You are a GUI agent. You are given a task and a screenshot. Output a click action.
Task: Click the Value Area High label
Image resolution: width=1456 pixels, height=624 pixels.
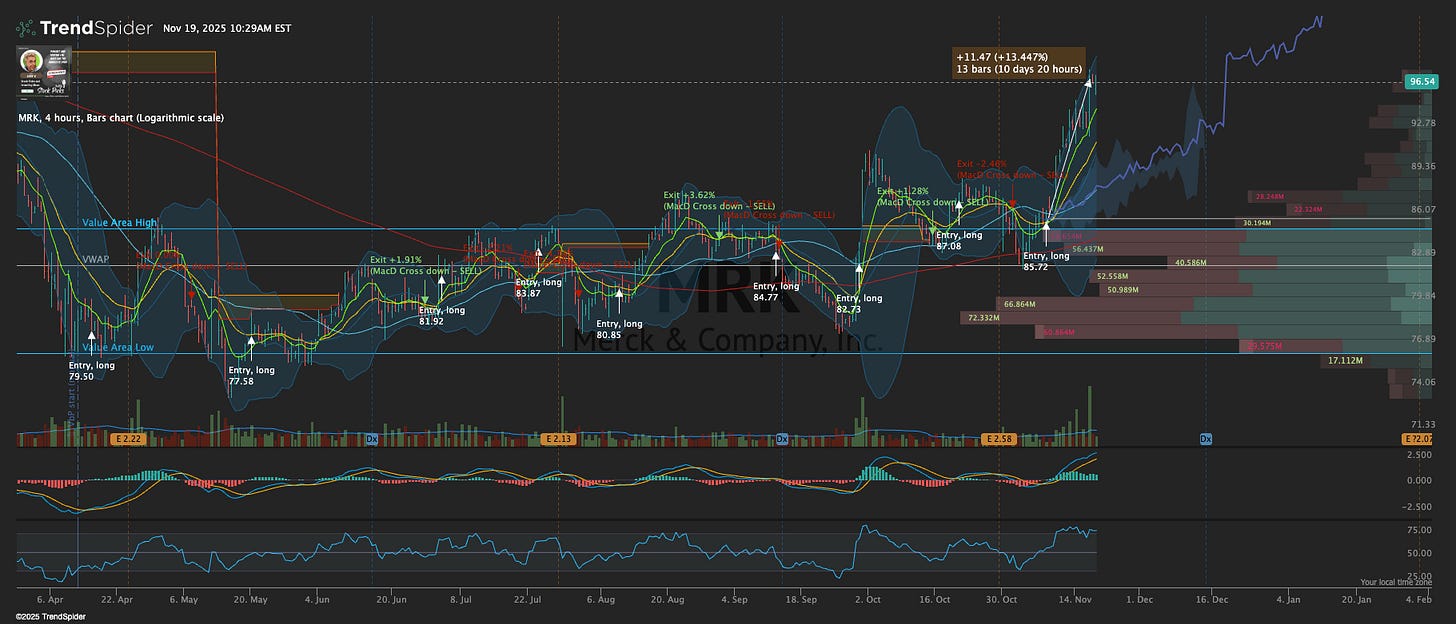(x=118, y=222)
